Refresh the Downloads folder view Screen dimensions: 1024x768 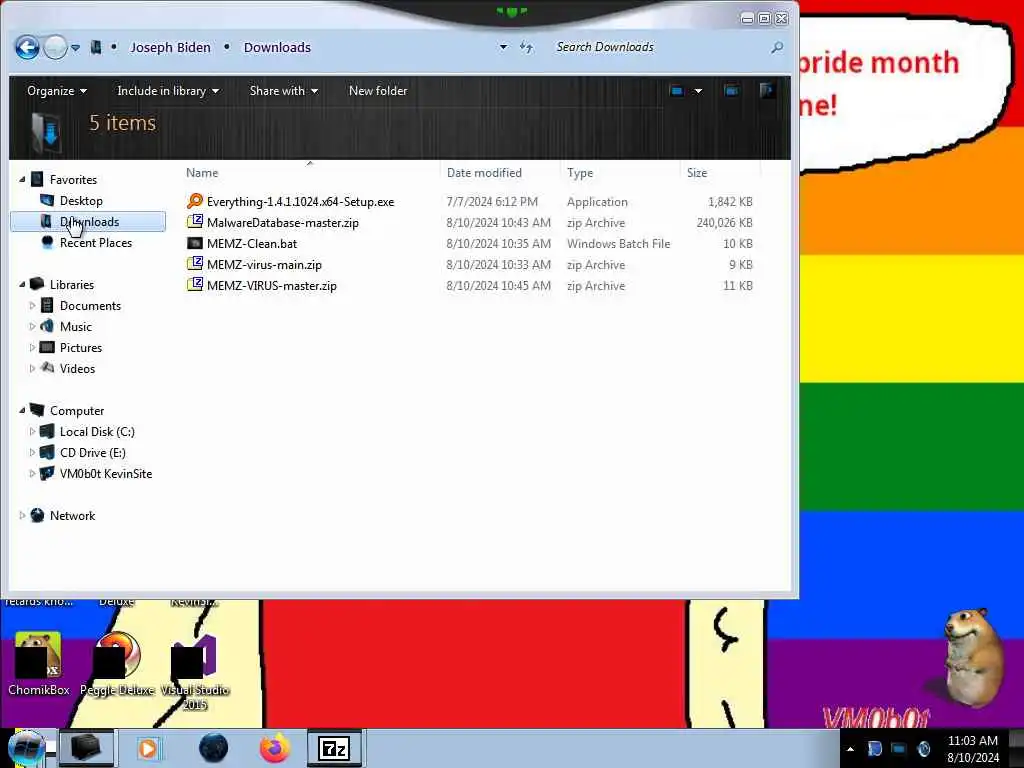pyautogui.click(x=526, y=47)
